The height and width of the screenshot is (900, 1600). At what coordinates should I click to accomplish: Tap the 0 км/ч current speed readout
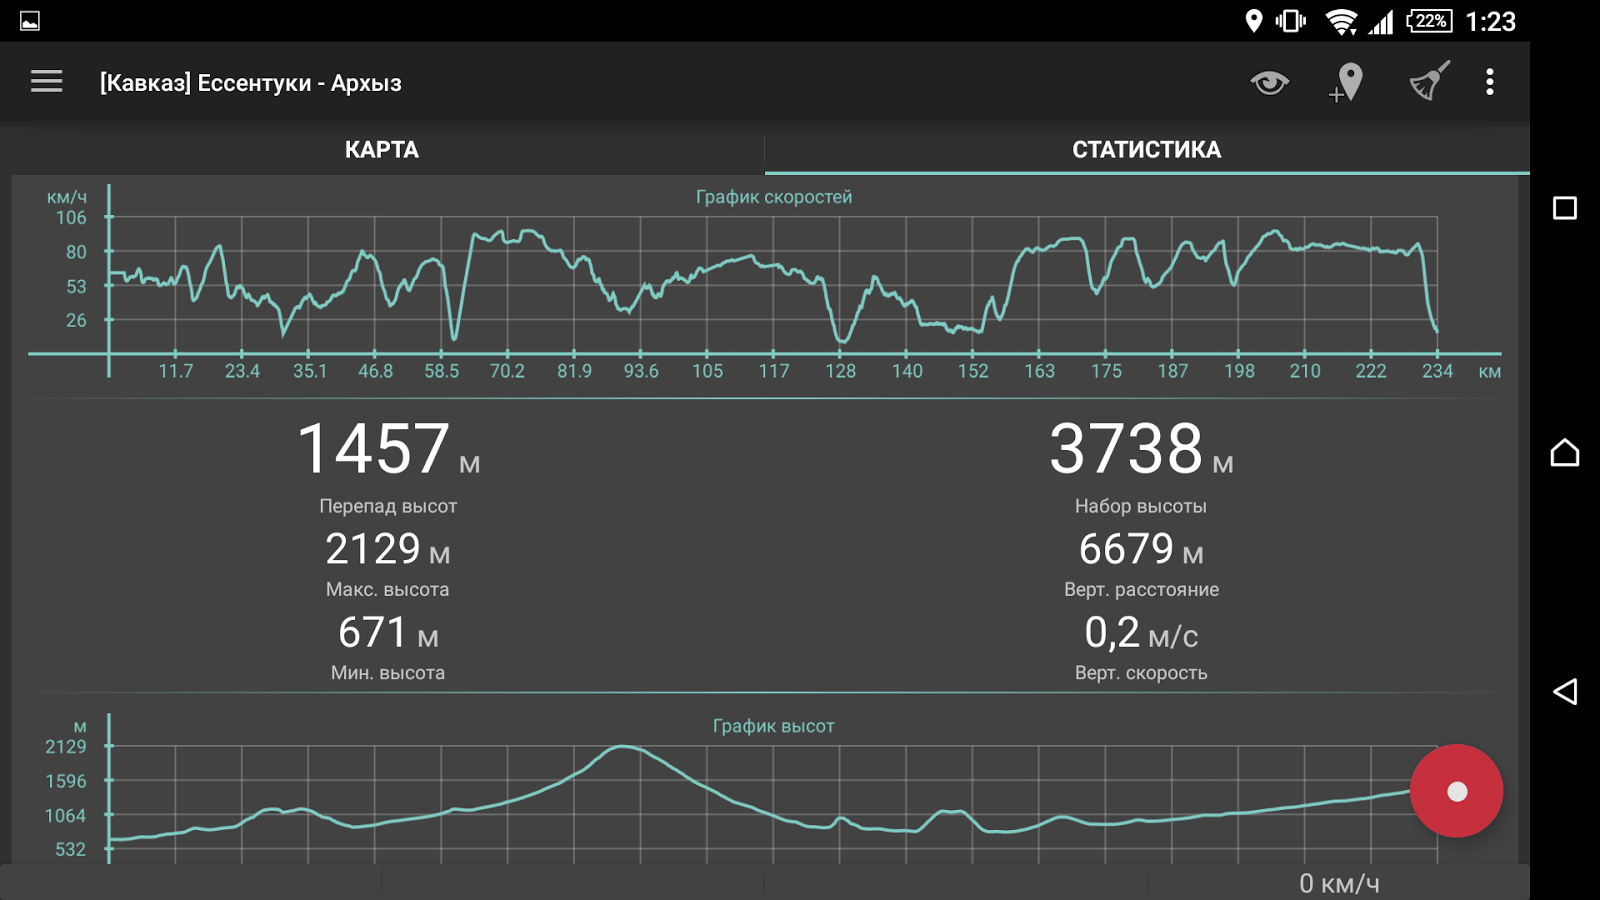(1339, 884)
